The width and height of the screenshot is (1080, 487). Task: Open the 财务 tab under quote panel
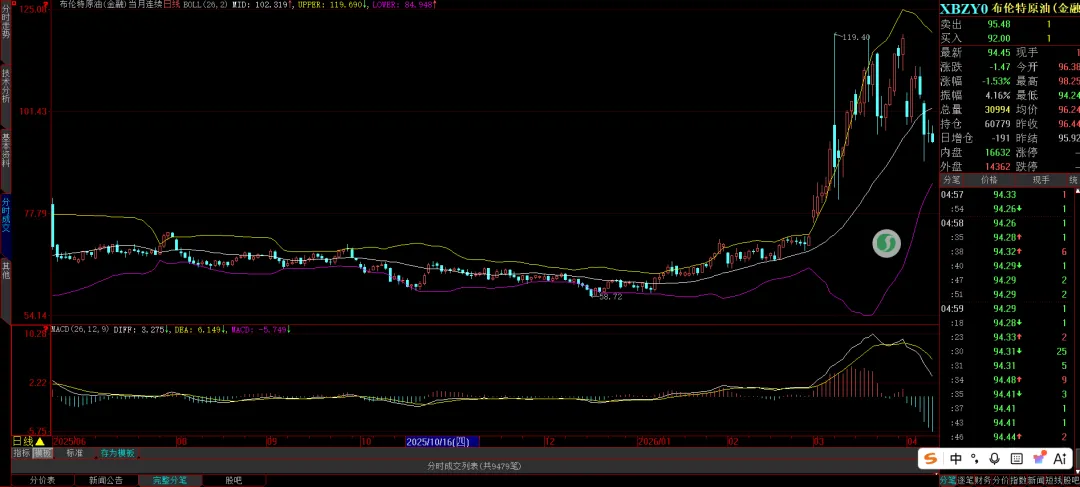tap(983, 480)
